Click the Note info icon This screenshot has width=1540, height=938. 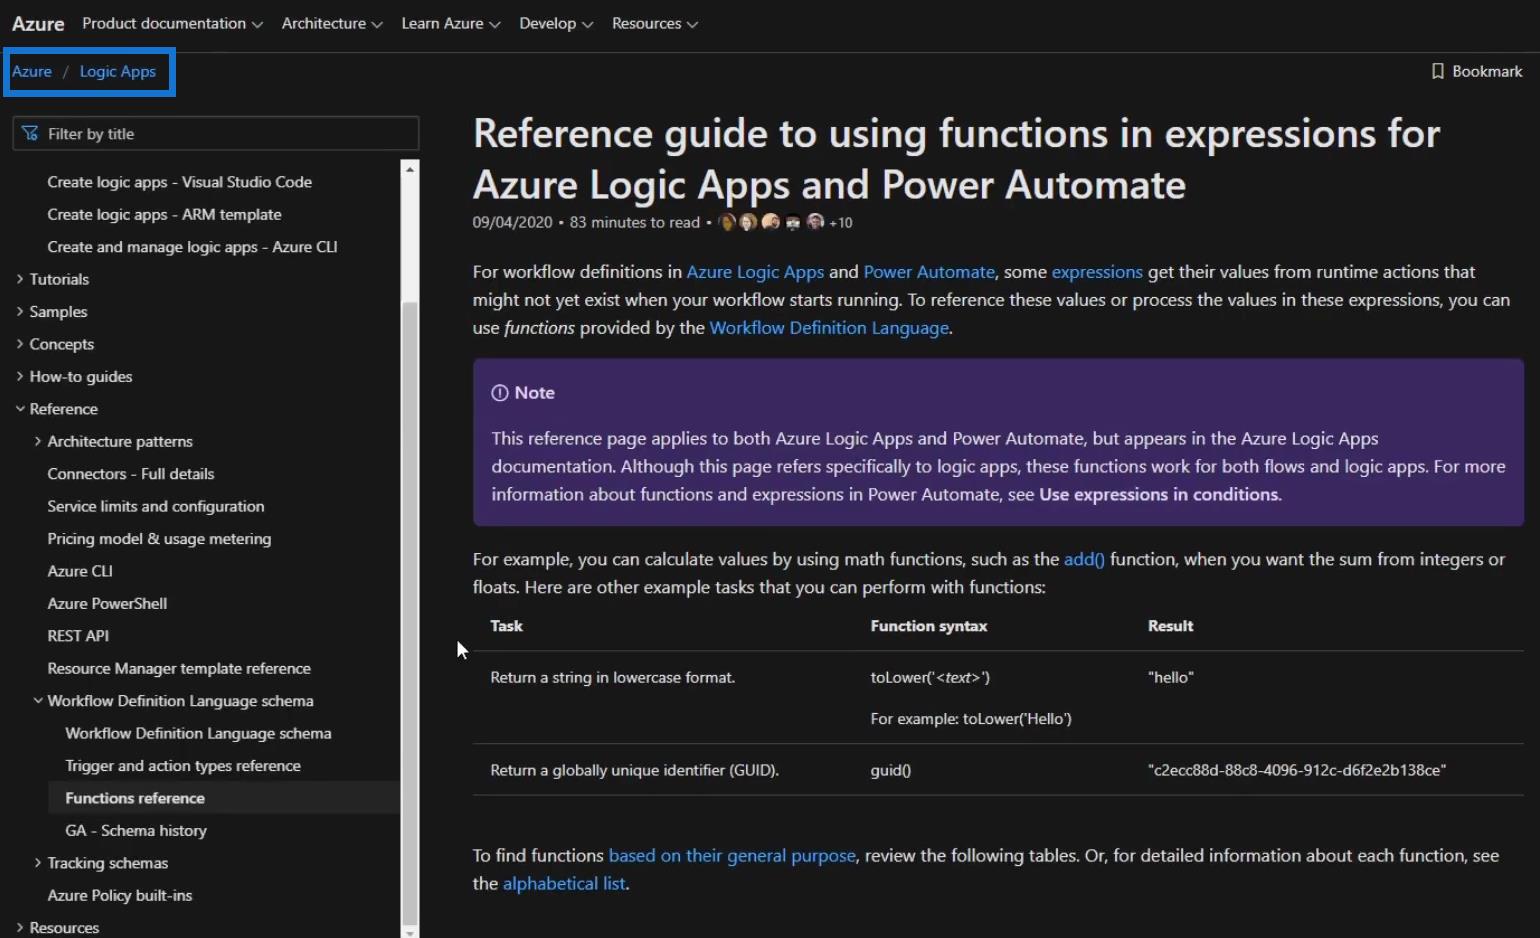(500, 393)
